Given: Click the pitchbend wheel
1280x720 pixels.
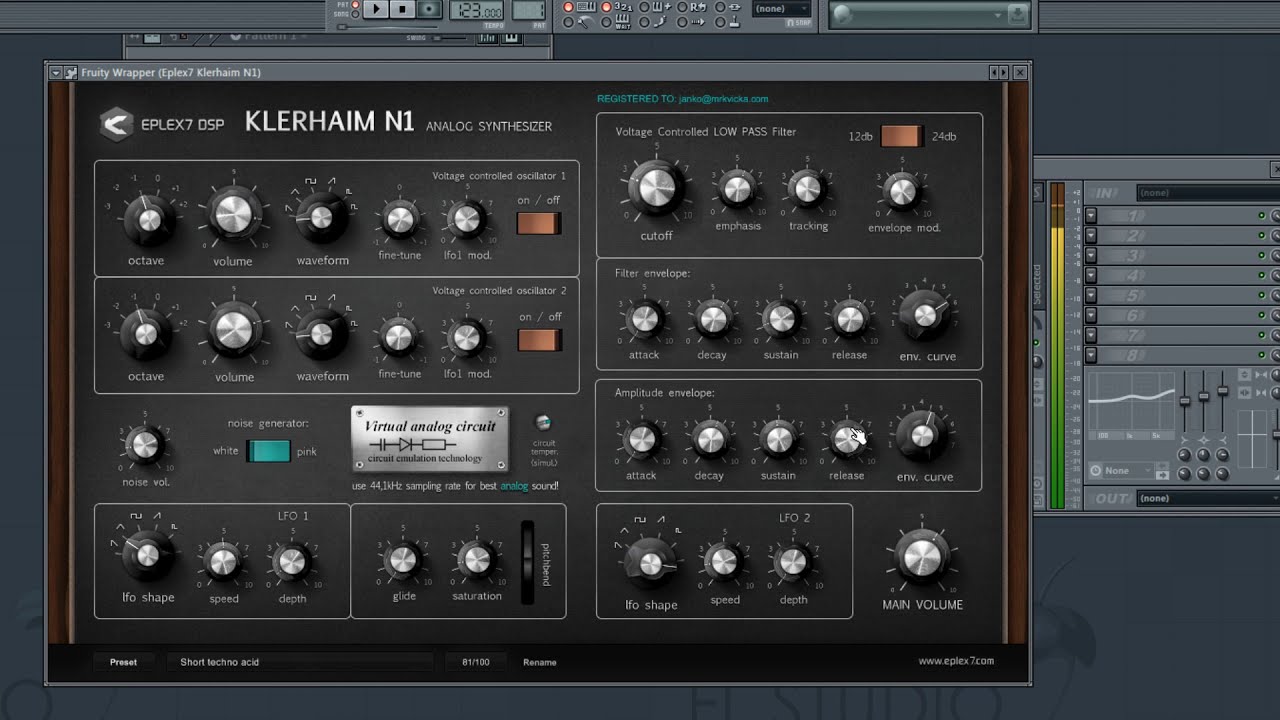Looking at the screenshot, I should click(528, 562).
